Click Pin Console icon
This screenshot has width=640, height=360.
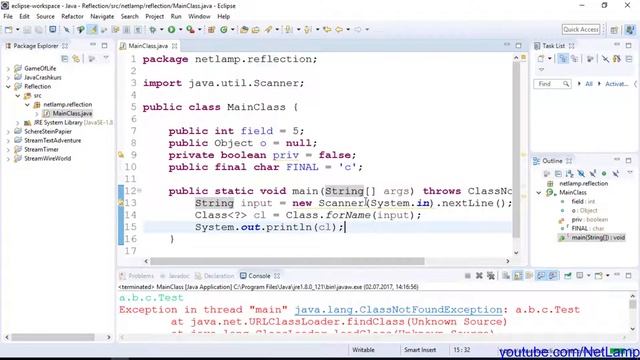568,276
